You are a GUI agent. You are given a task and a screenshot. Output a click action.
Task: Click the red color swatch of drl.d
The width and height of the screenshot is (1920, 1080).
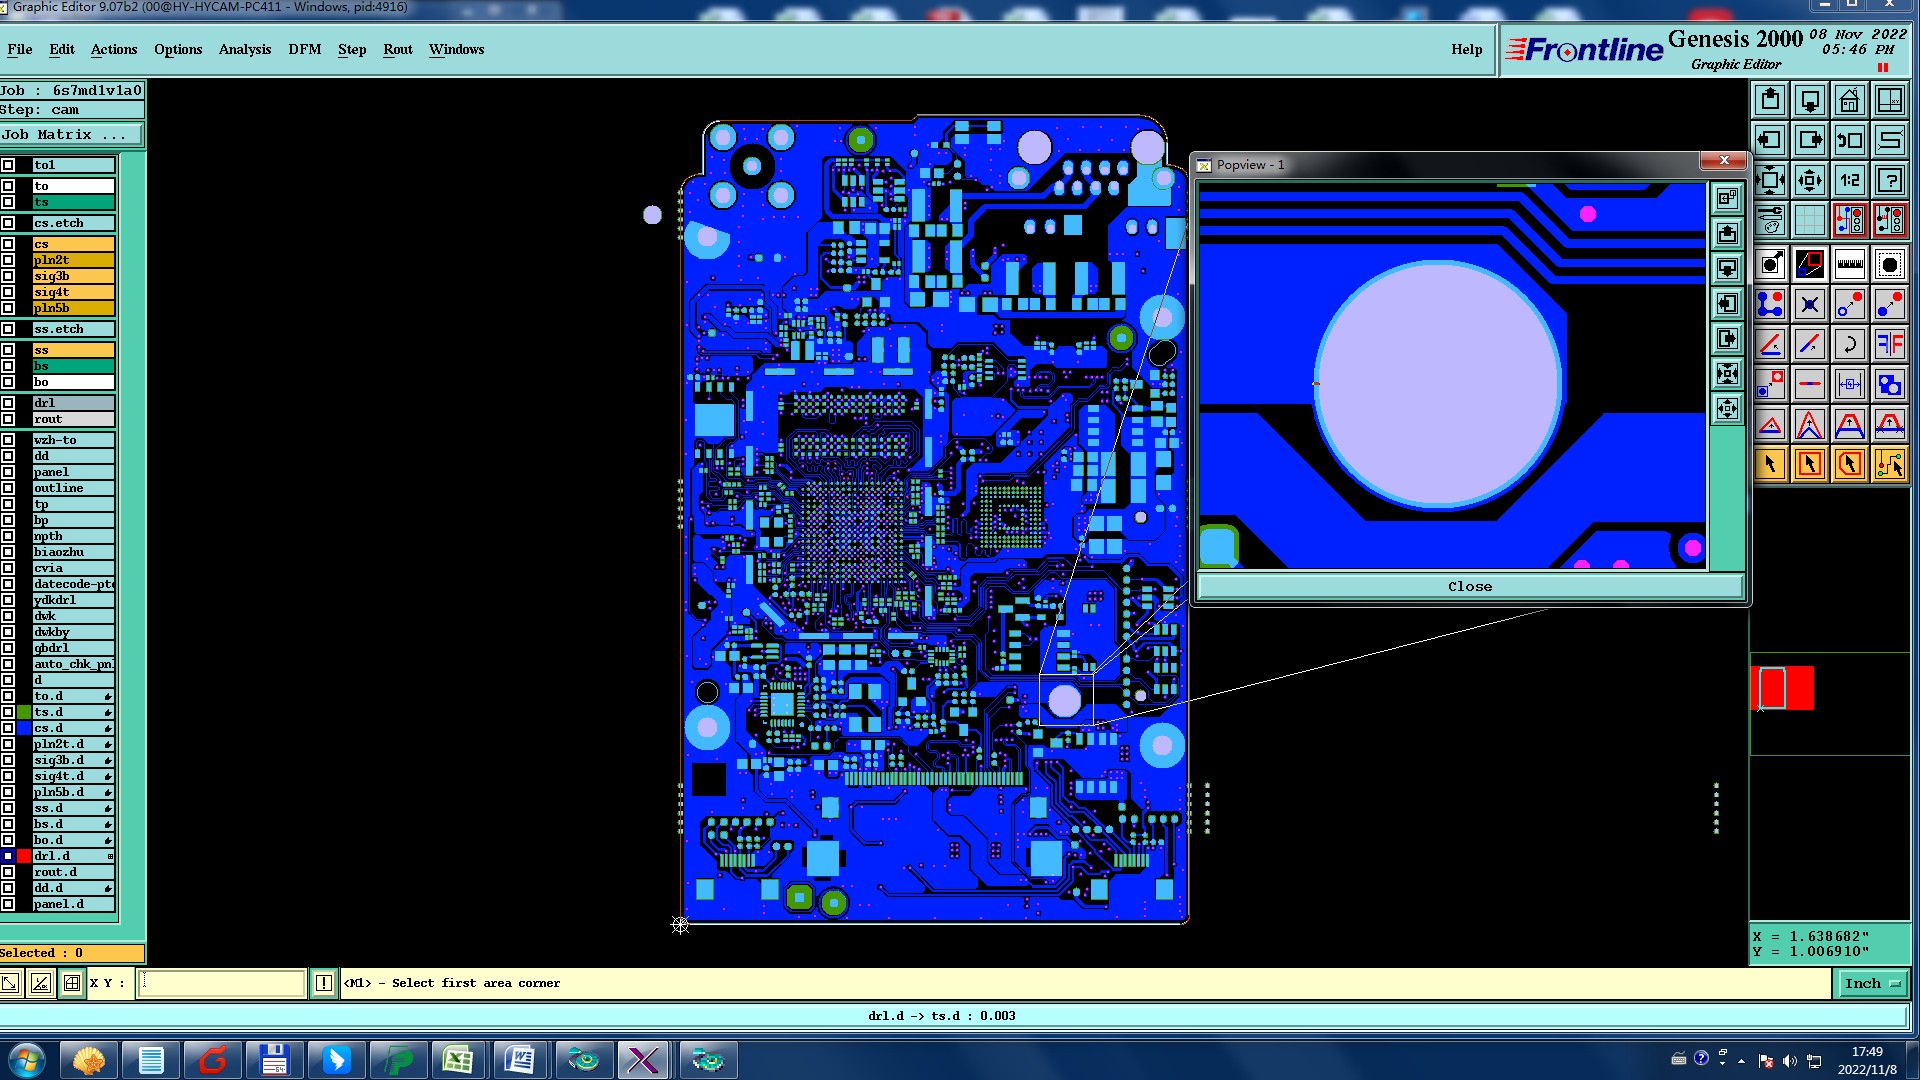pyautogui.click(x=24, y=856)
